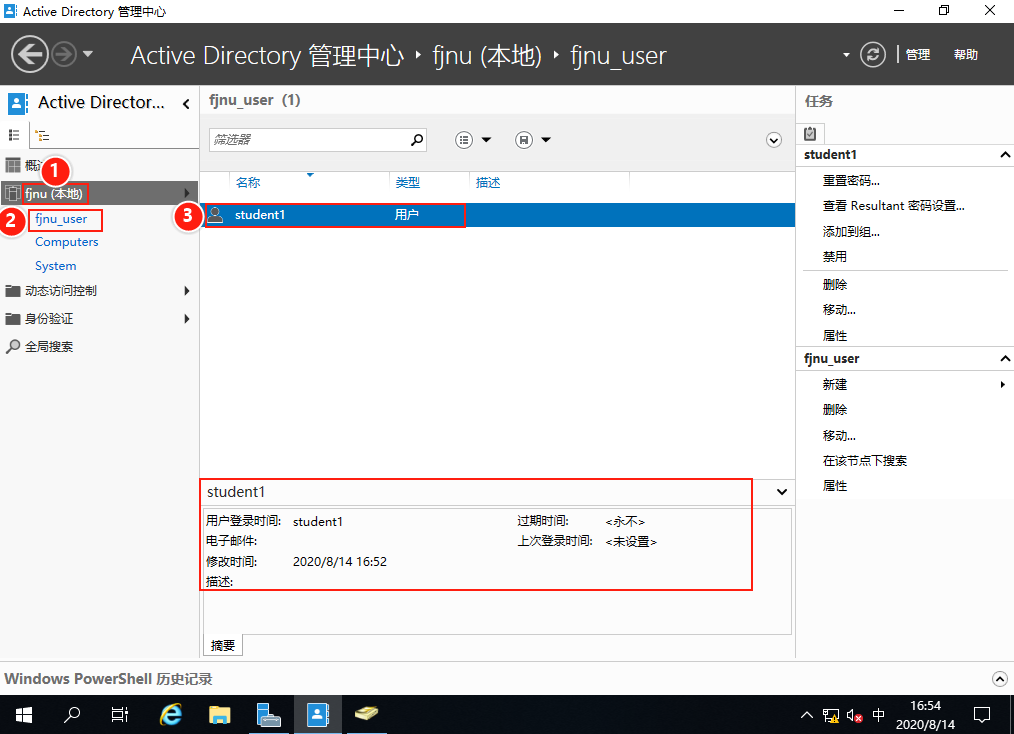Sort by 描述 column header
This screenshot has height=734, width=1014.
pos(488,183)
